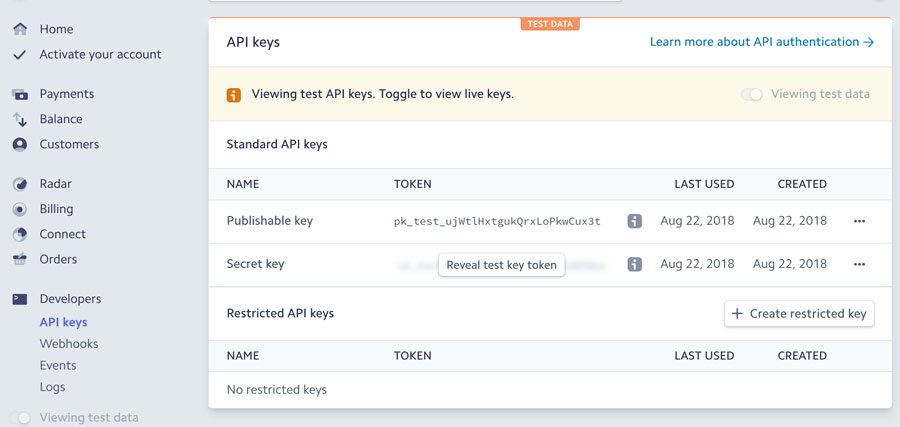Click the Connect globe icon
The height and width of the screenshot is (427, 900).
pos(20,234)
